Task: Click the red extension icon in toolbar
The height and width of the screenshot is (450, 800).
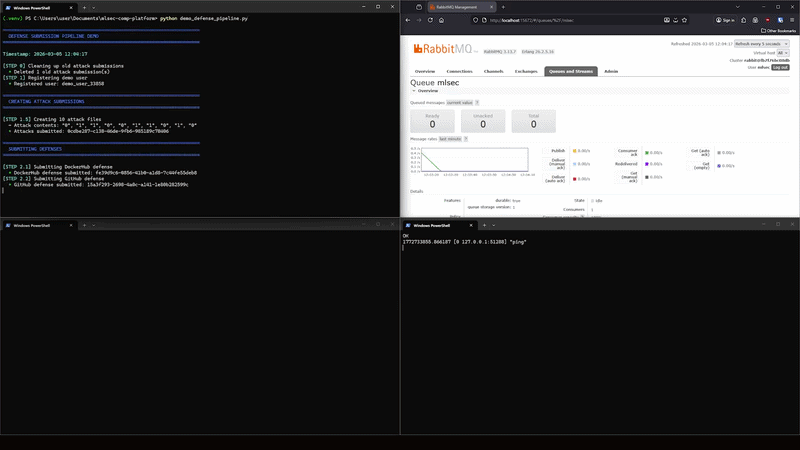Action: 768,20
